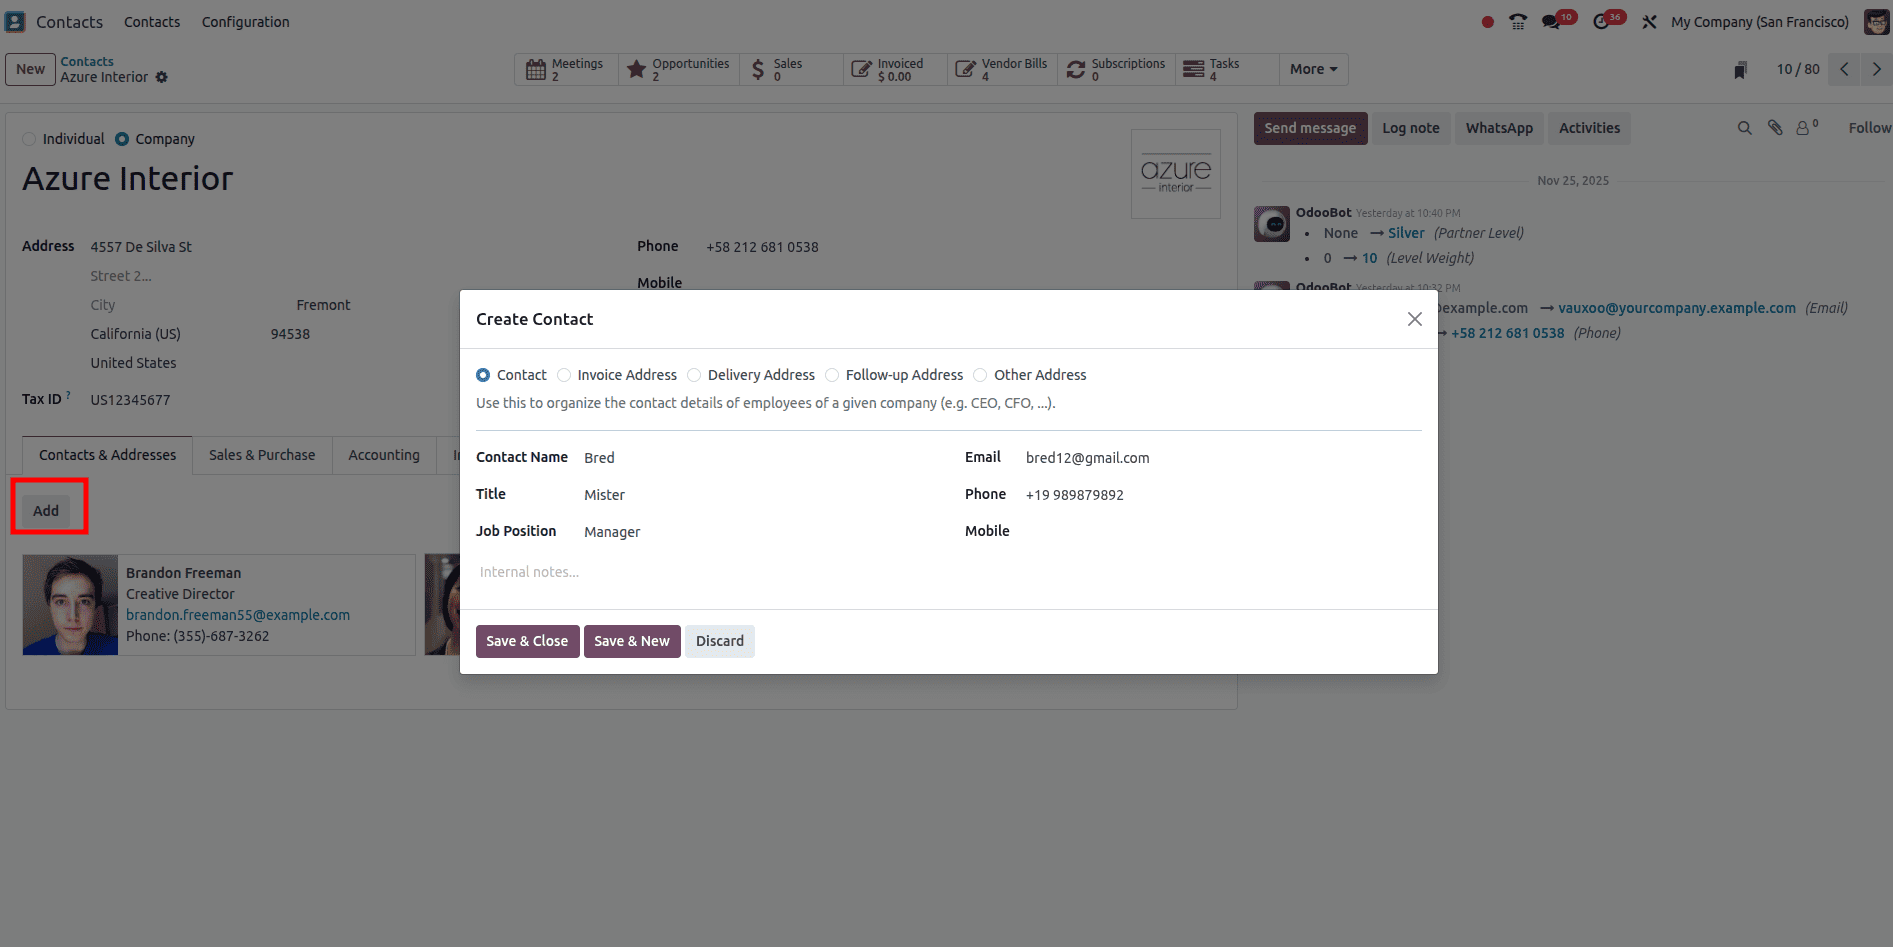Open the Meetings smart button calendar icon
The image size is (1893, 947).
[536, 69]
